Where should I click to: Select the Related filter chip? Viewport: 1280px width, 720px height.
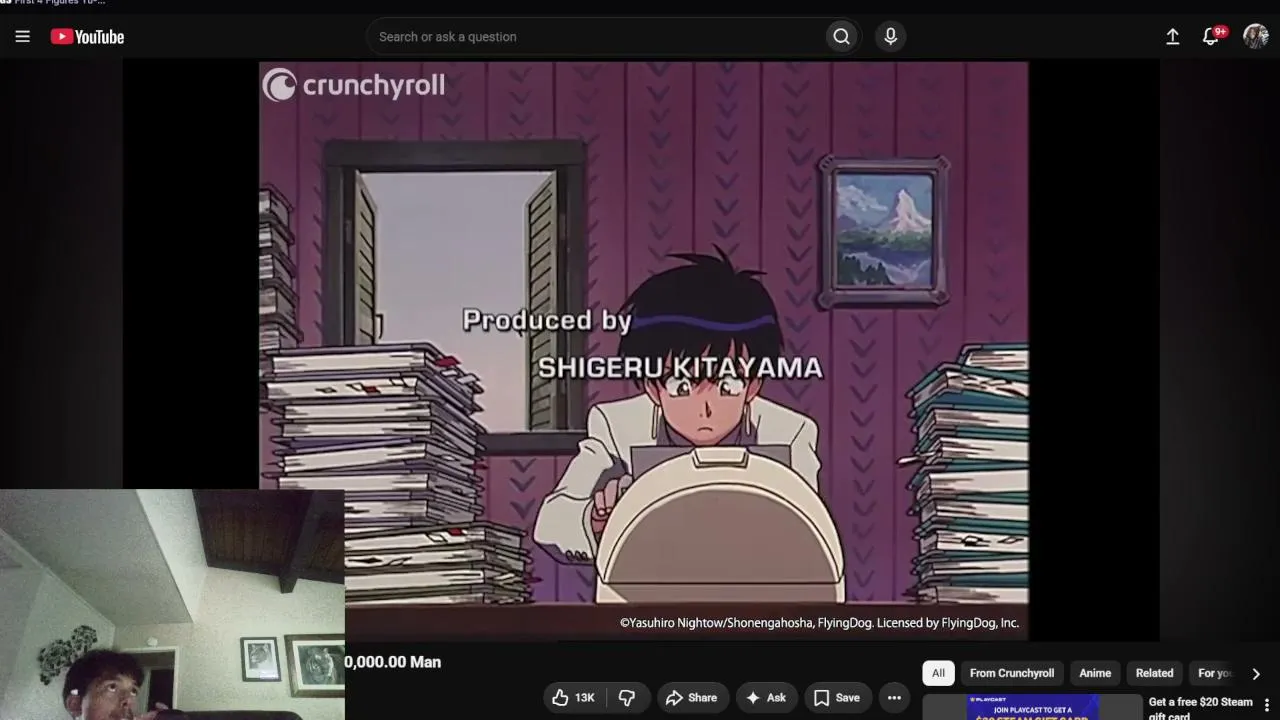[x=1154, y=673]
